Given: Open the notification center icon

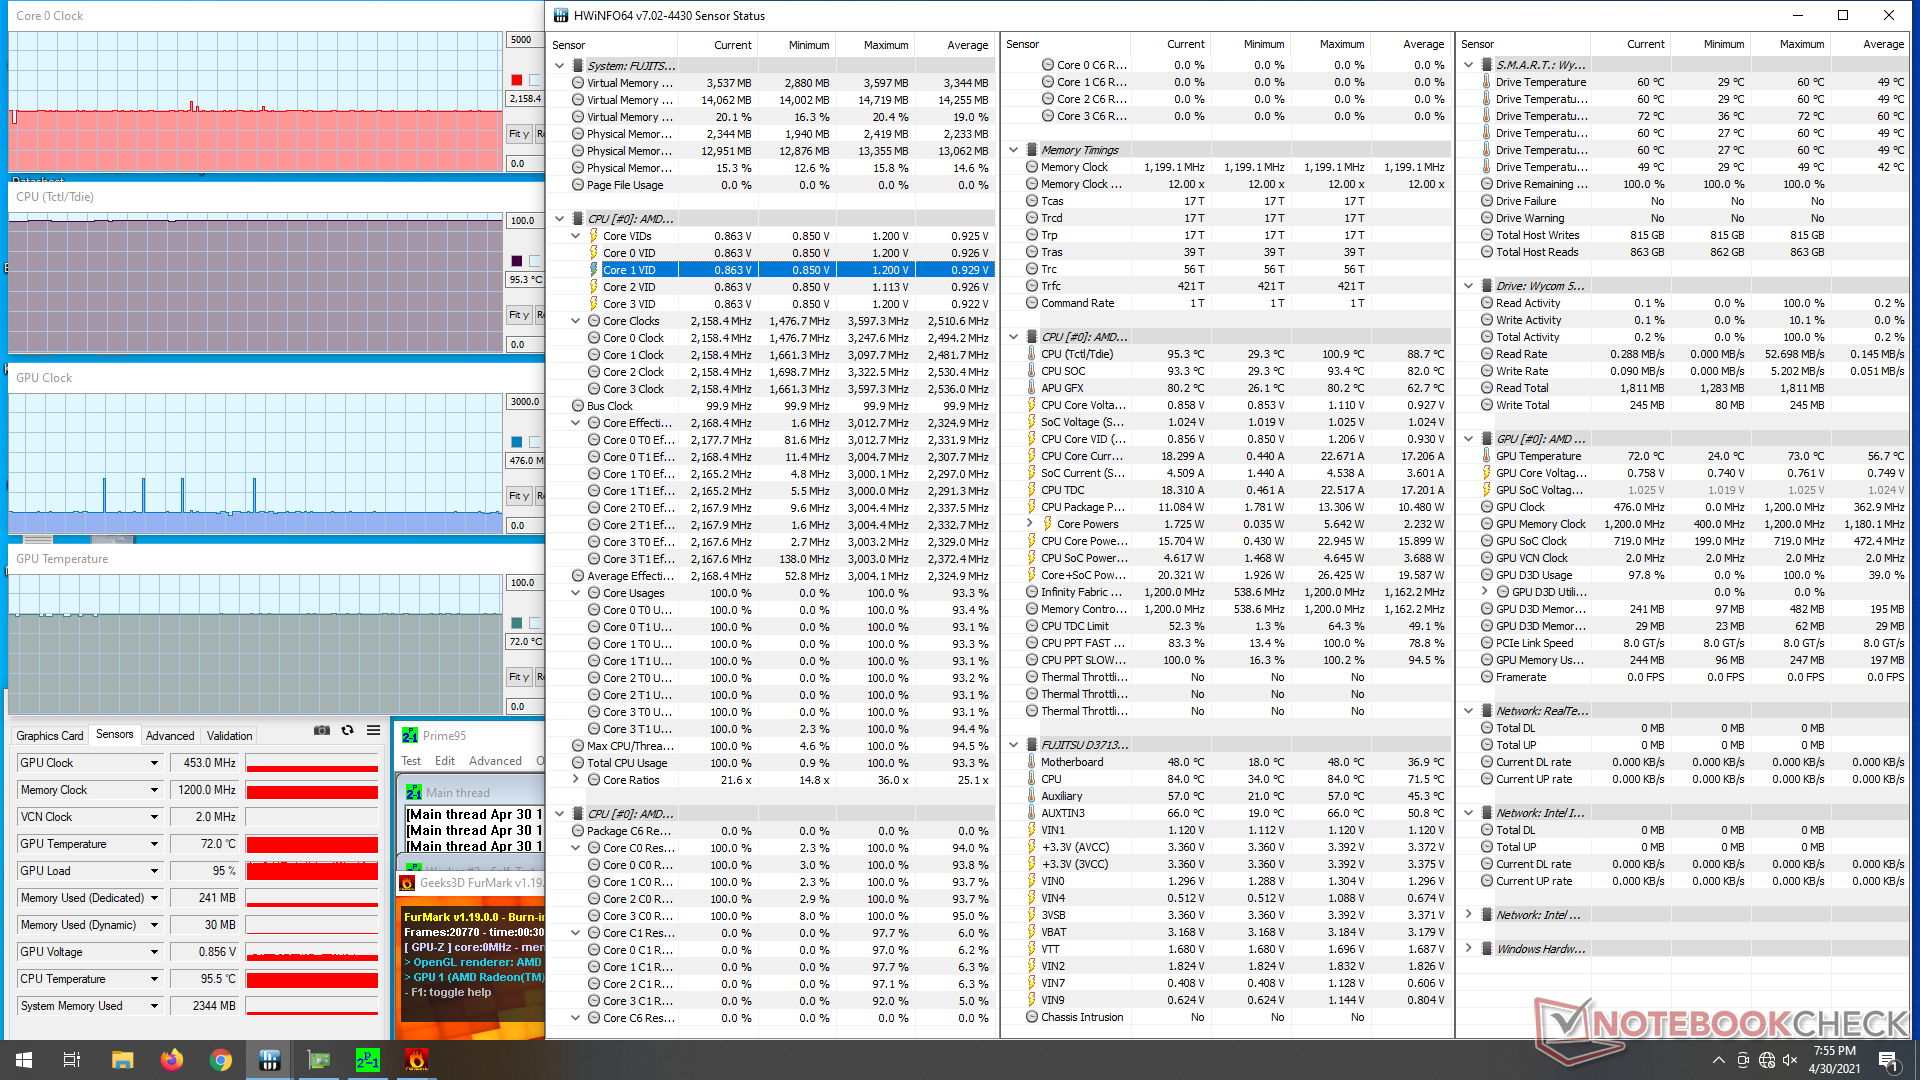Looking at the screenshot, I should (1888, 1060).
